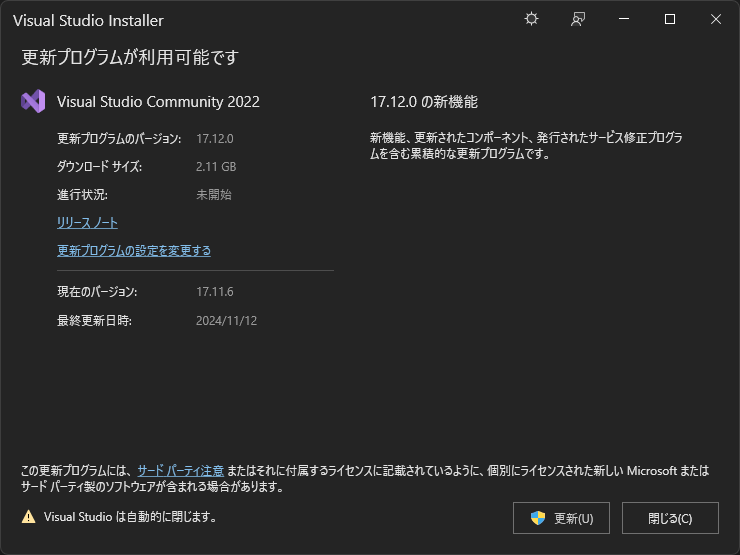
Task: Click the Visual Studio は自動的に閉じます warning text
Action: pyautogui.click(x=130, y=517)
